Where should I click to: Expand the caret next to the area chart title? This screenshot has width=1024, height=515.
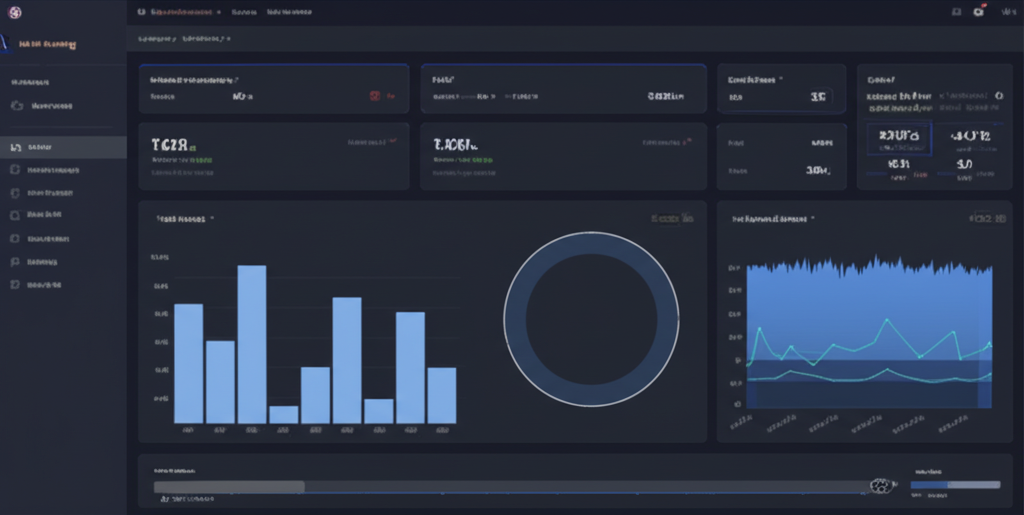tap(812, 219)
